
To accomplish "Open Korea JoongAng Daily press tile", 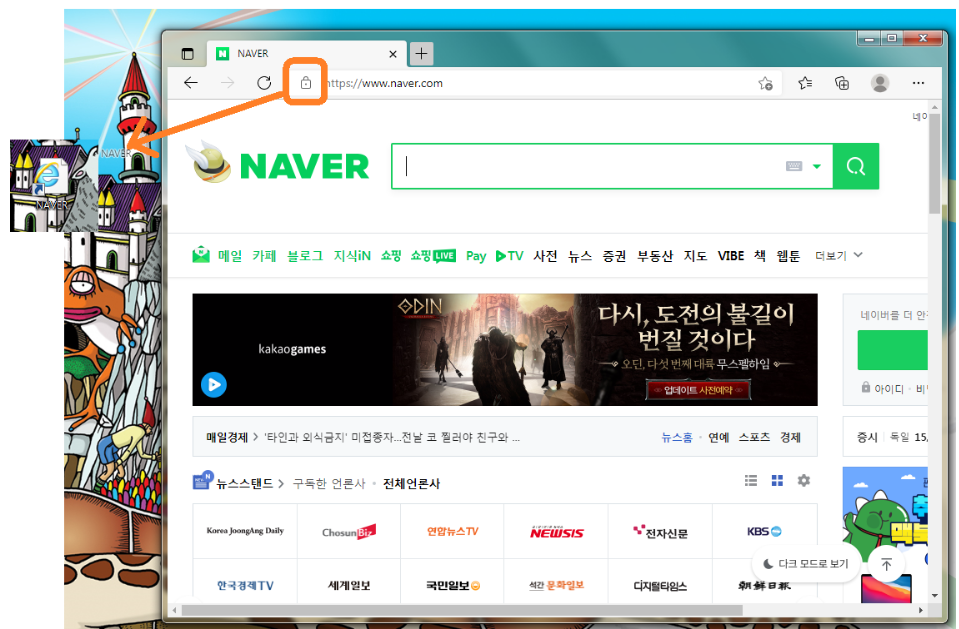I will [x=245, y=531].
